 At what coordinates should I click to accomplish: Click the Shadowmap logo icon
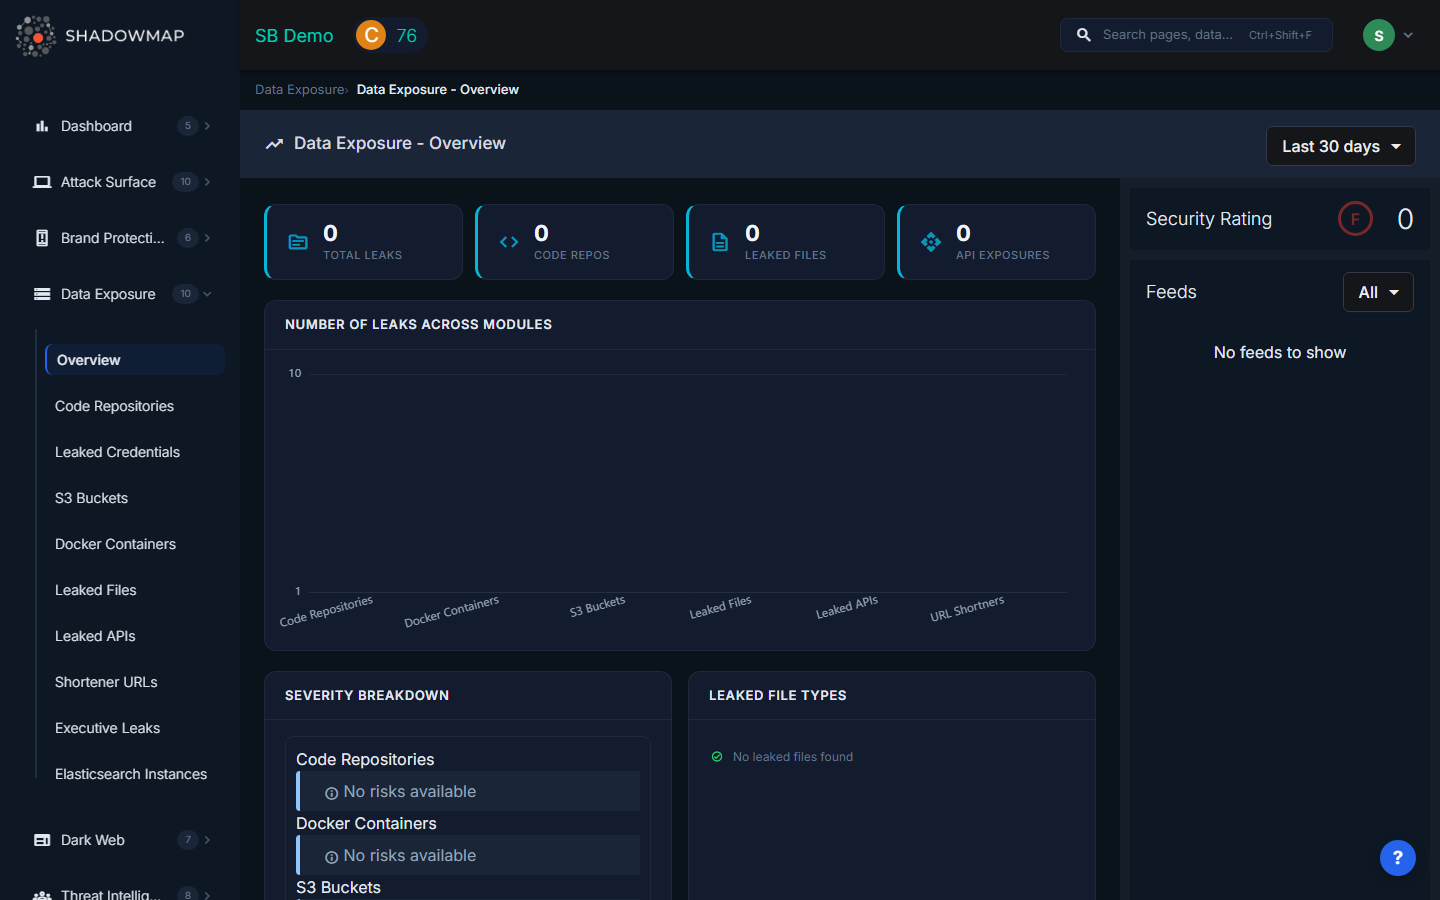pos(35,35)
